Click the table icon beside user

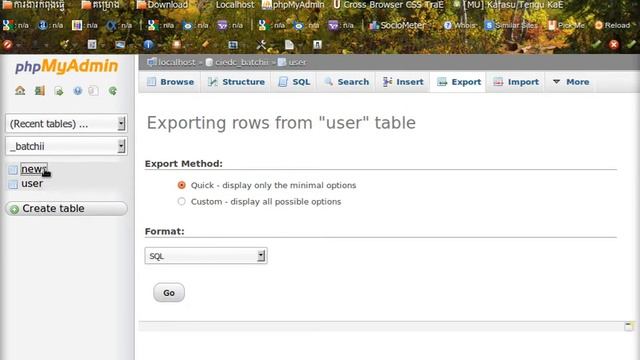pos(13,184)
